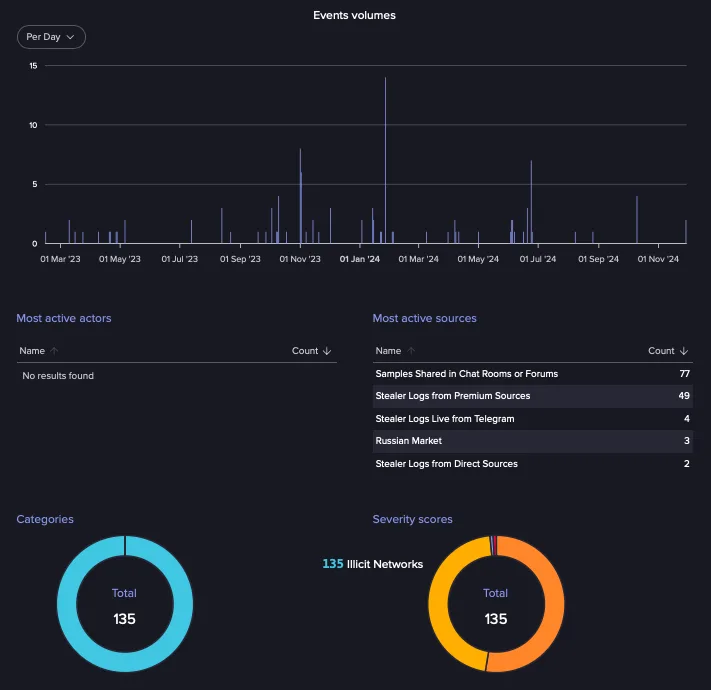Sort sources by Name arrow icon

[410, 351]
